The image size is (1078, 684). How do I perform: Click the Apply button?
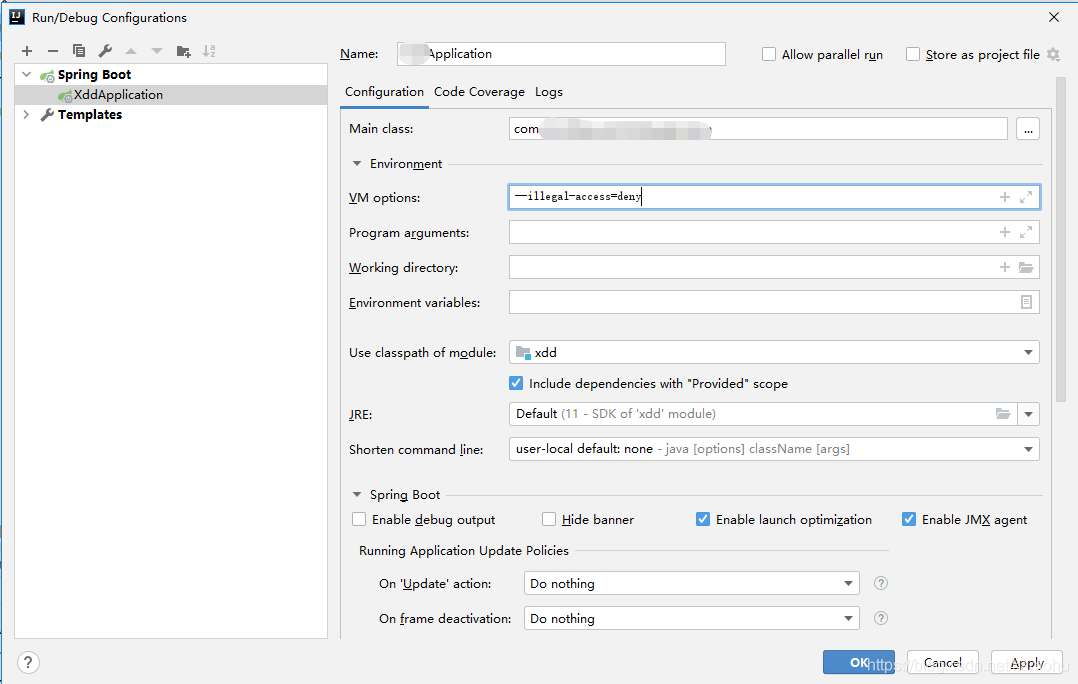(x=1027, y=663)
